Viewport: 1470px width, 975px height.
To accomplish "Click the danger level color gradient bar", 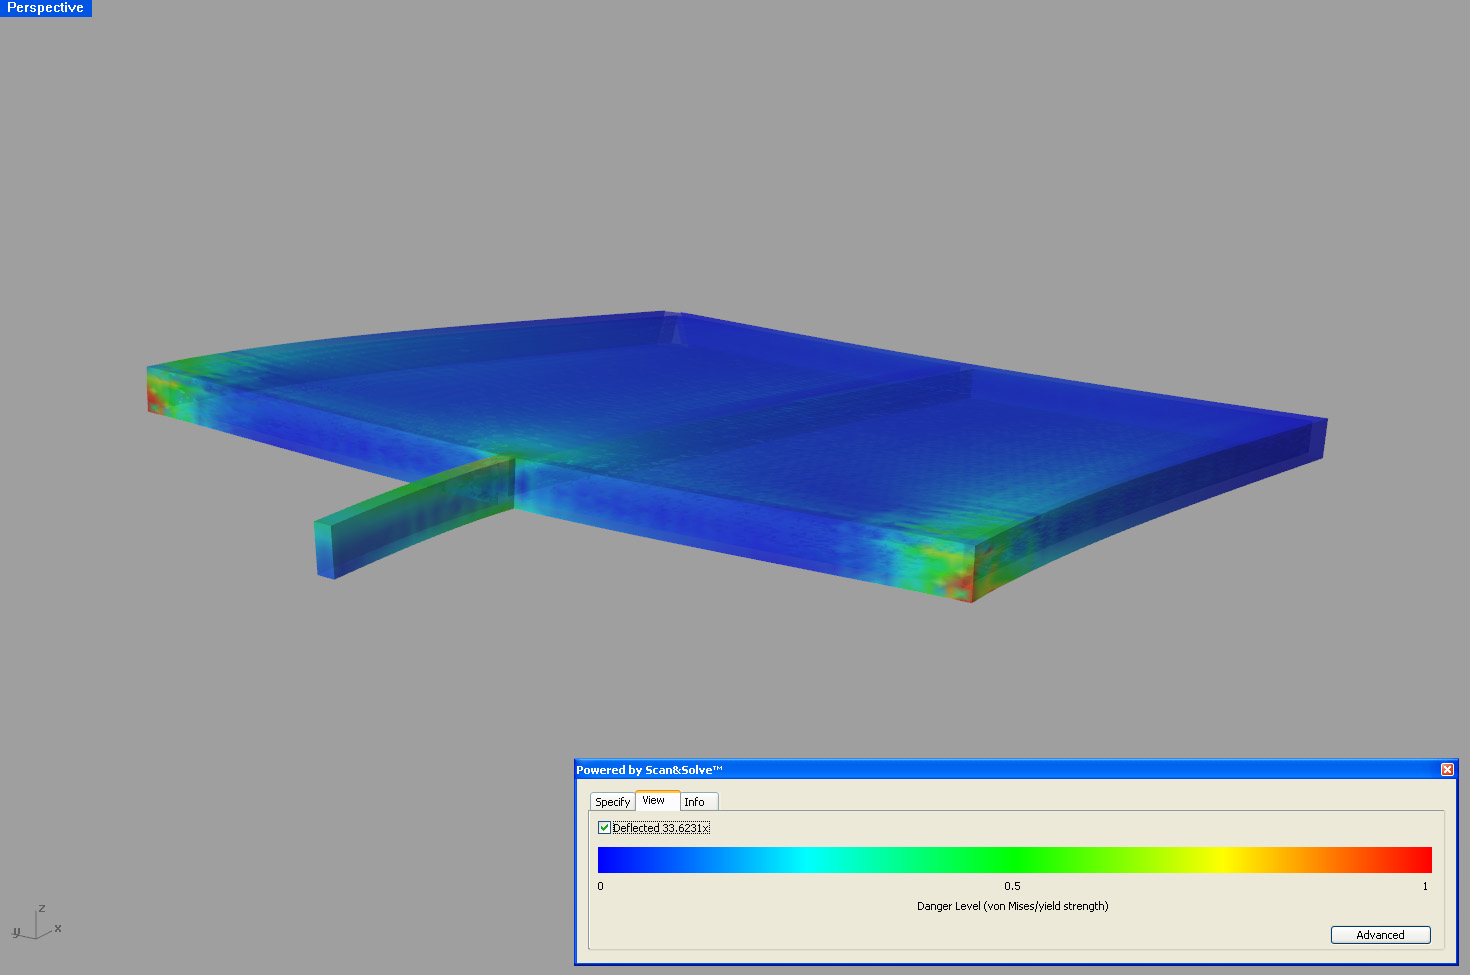I will click(1014, 859).
